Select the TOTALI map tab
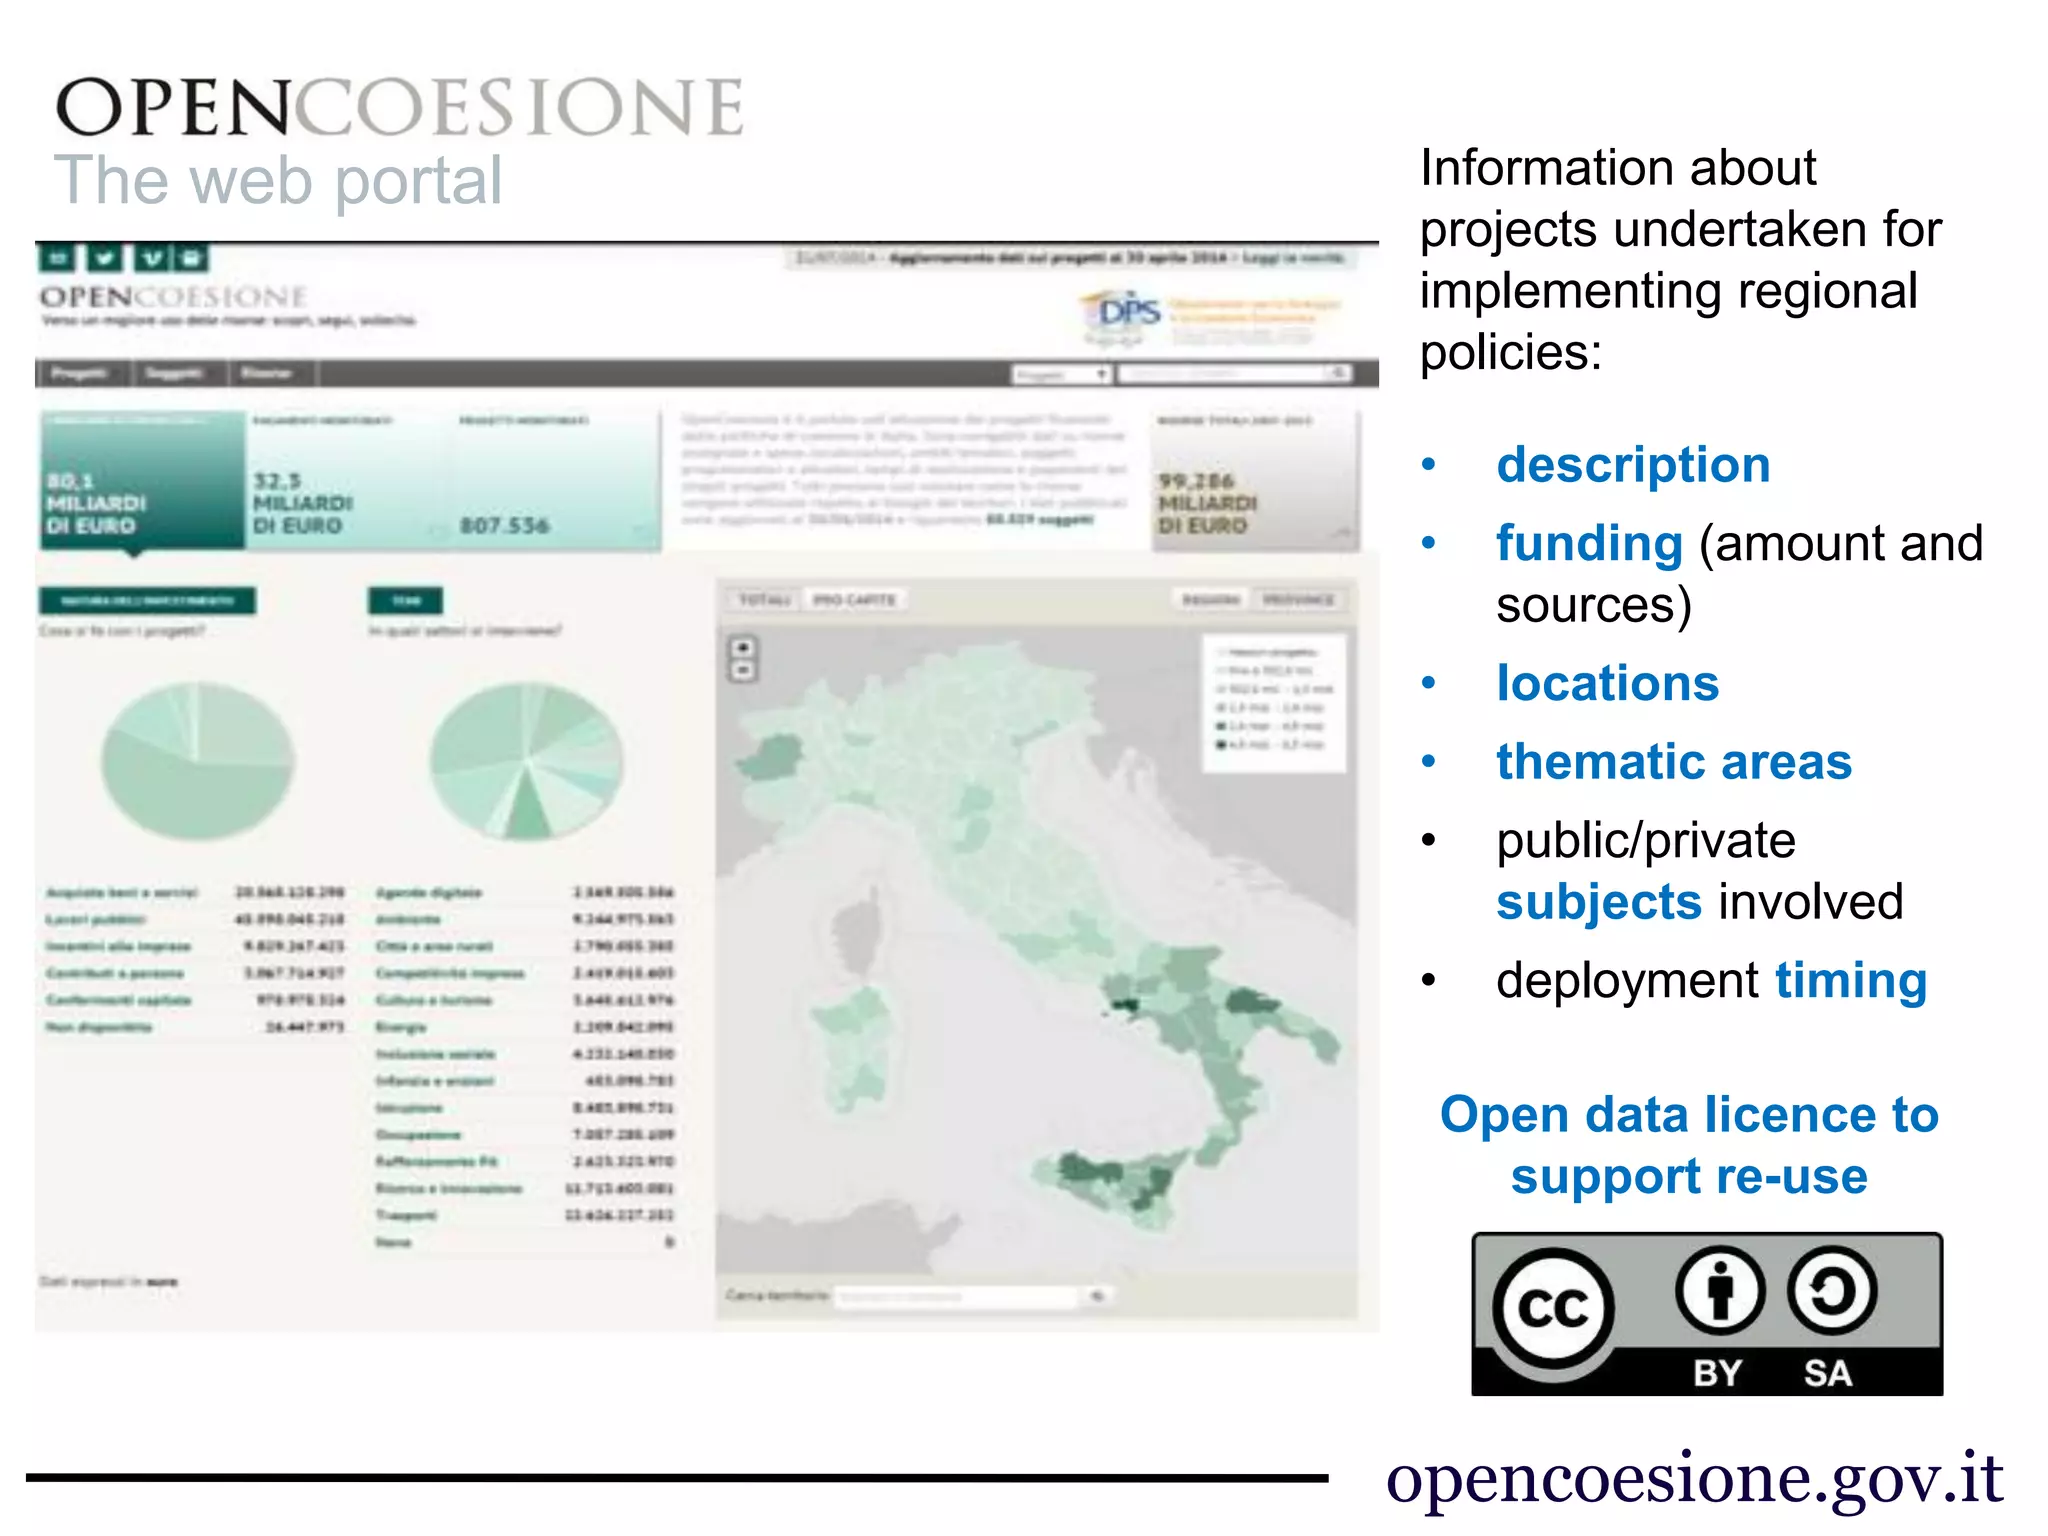This screenshot has height=1536, width=2048. click(x=765, y=600)
